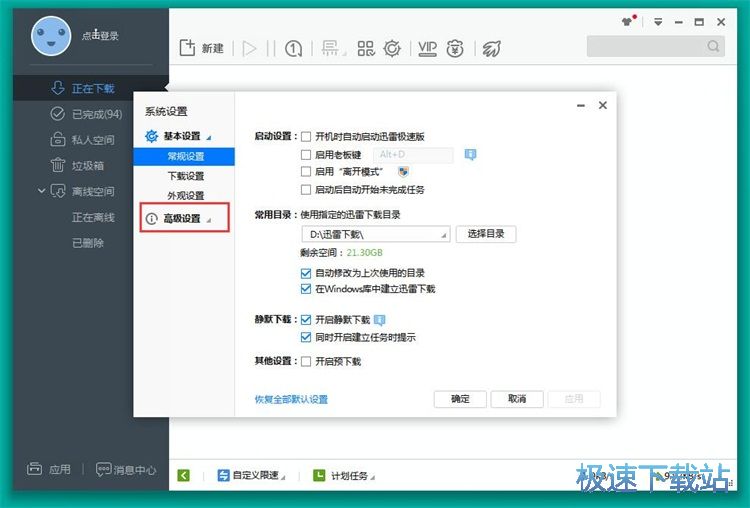
Task: Uncheck 在Windows库中建立迅雷下载
Action: (306, 289)
